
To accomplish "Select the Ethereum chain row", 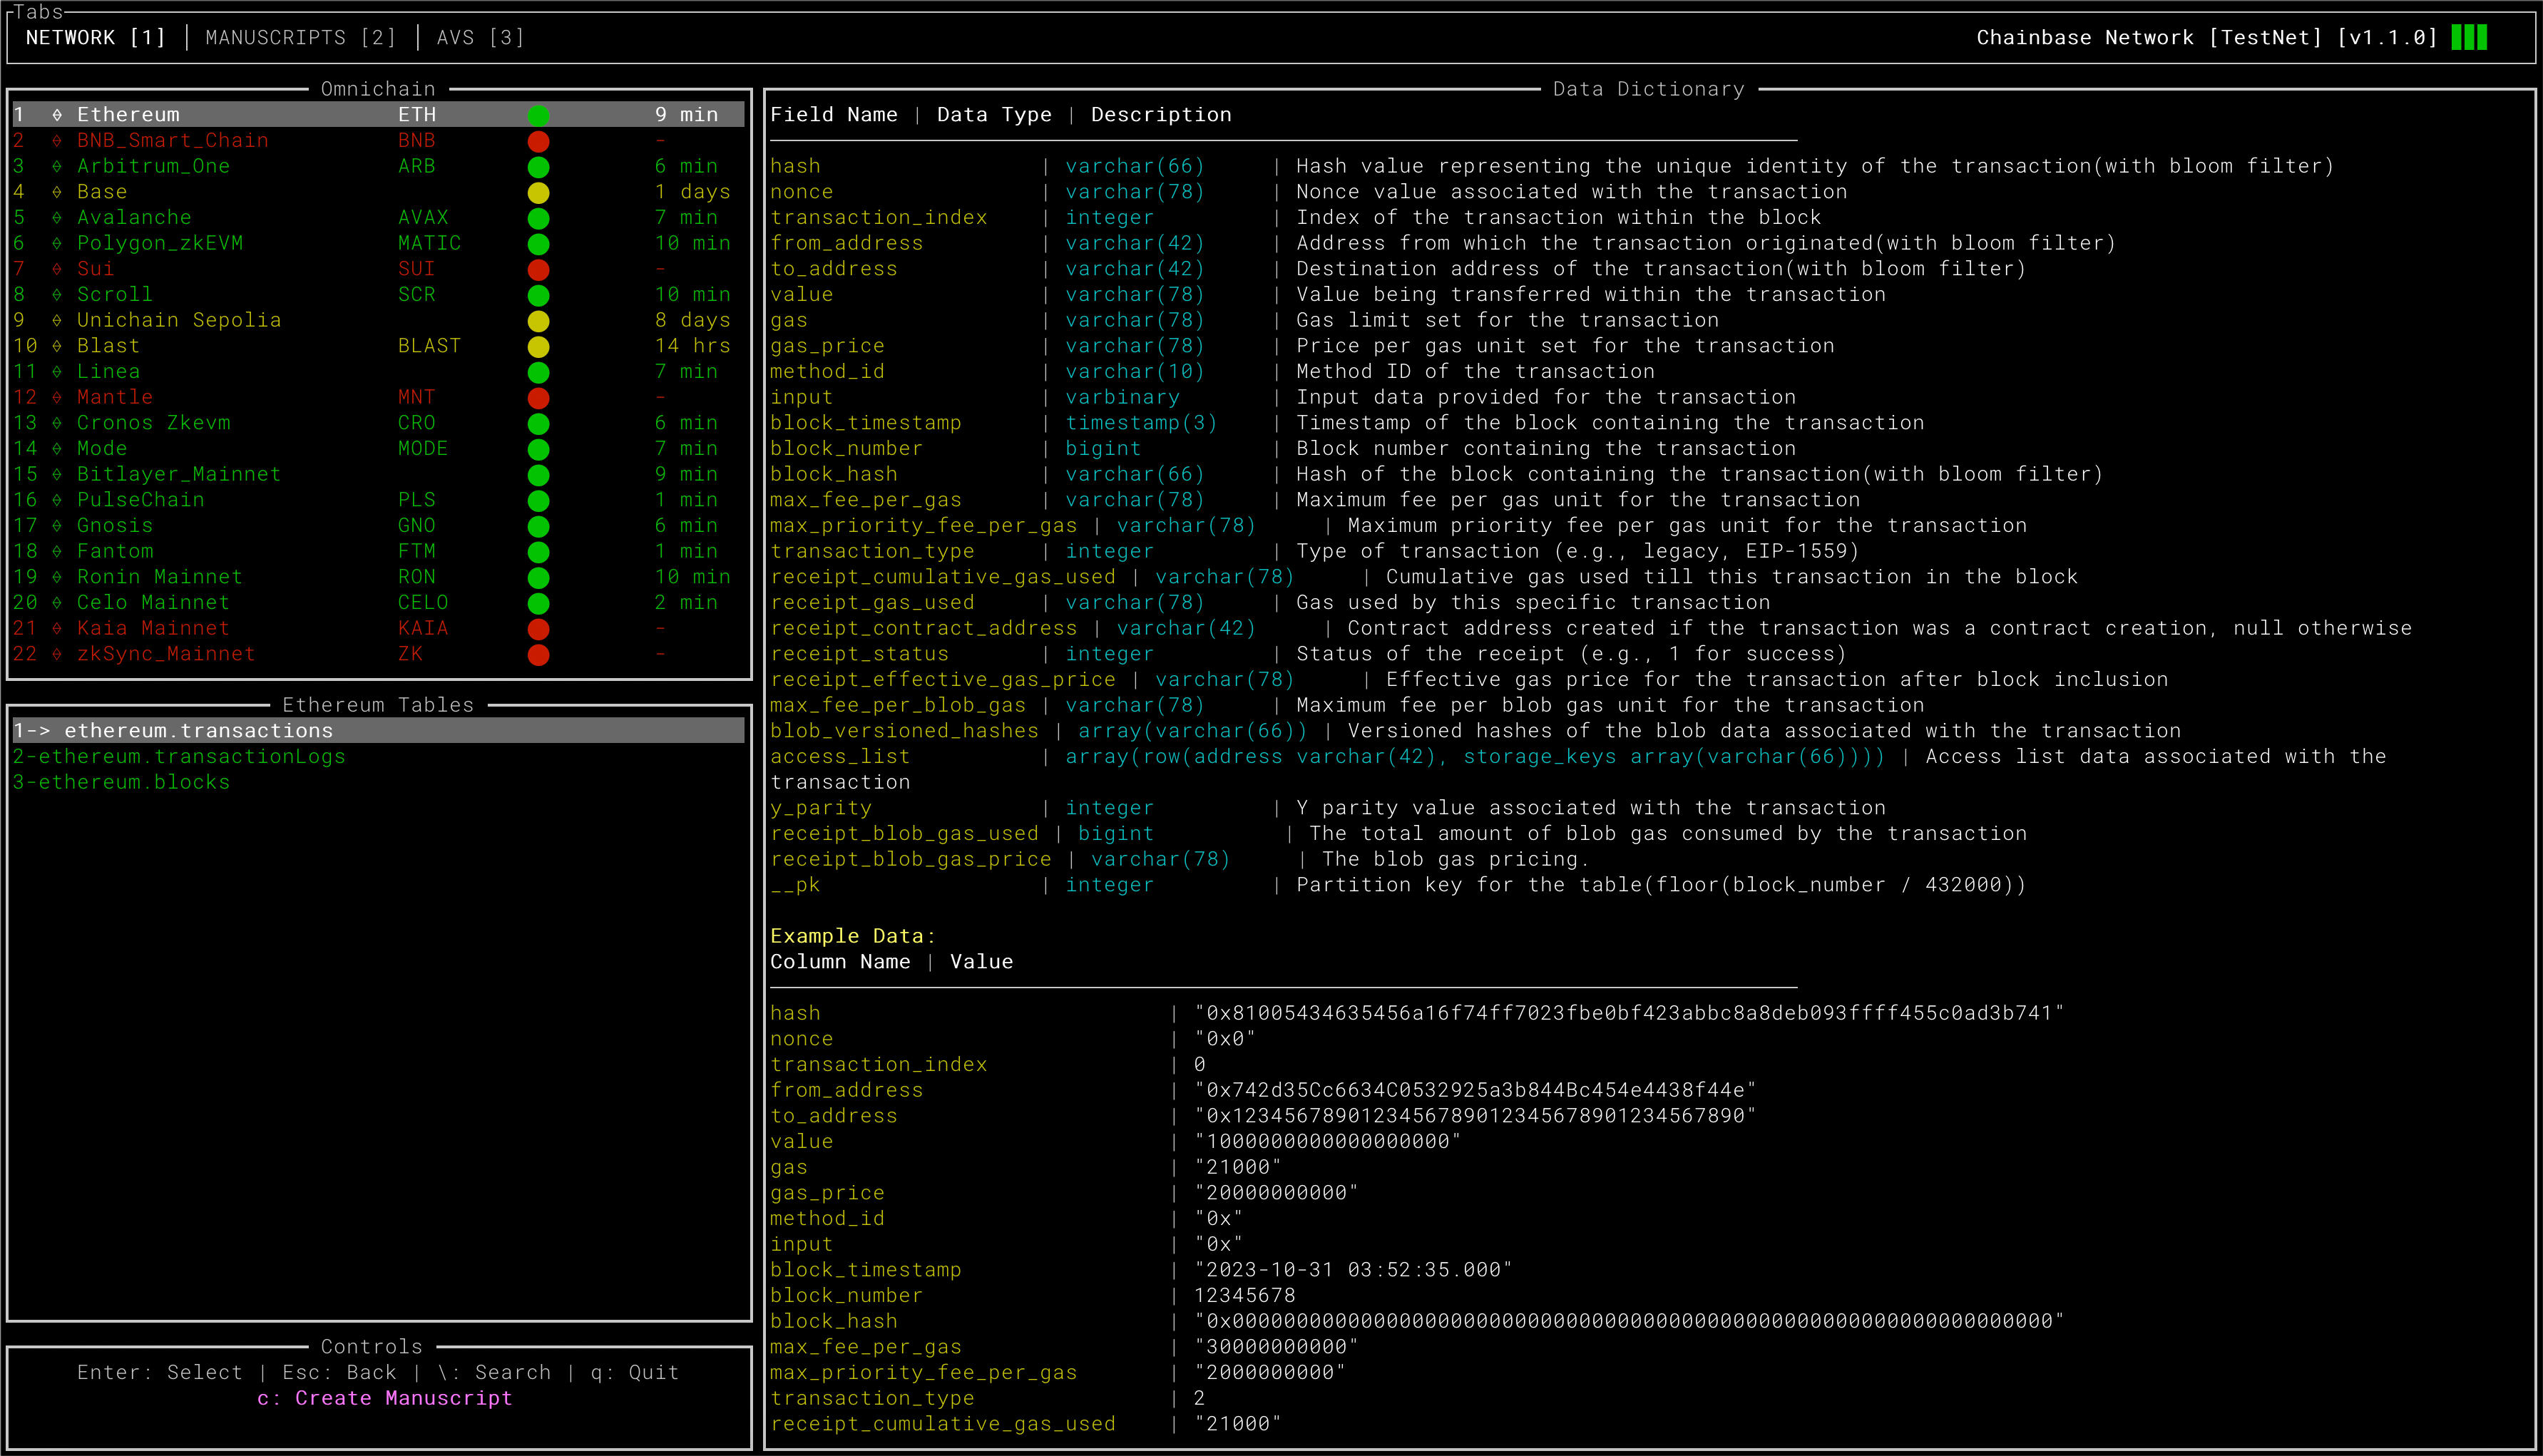I will pos(378,115).
